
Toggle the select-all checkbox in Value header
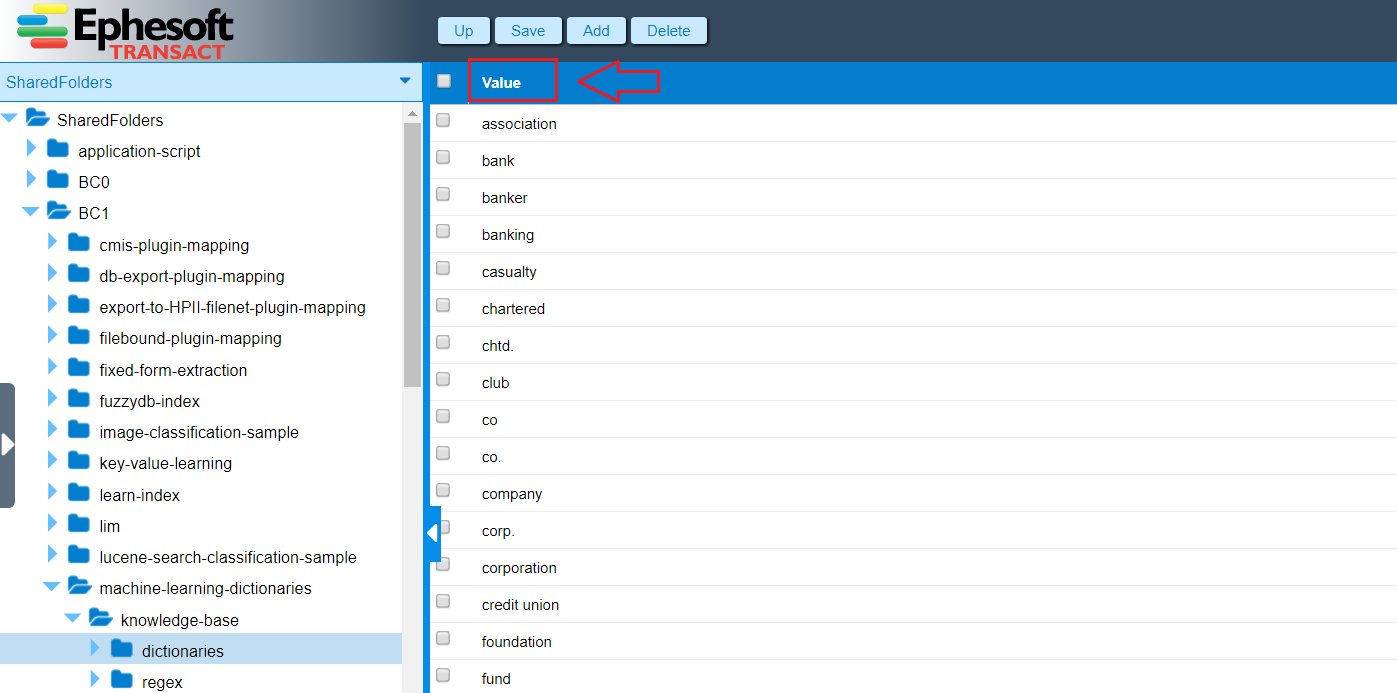444,82
